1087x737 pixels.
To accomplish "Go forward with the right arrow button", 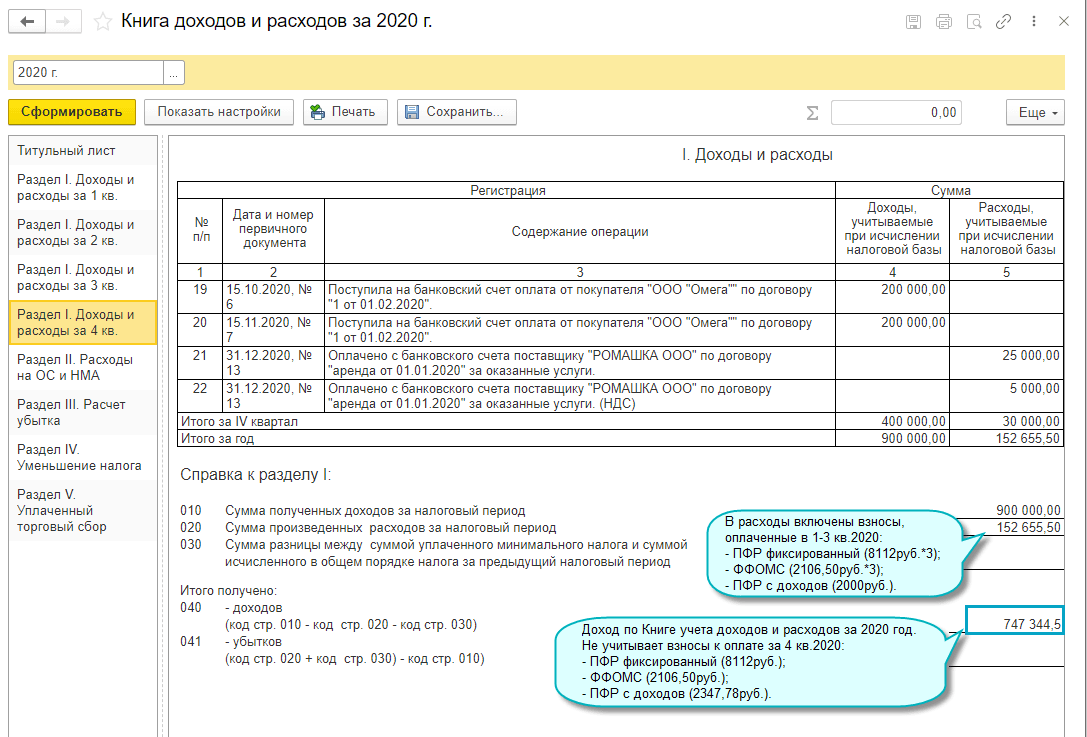I will (63, 21).
